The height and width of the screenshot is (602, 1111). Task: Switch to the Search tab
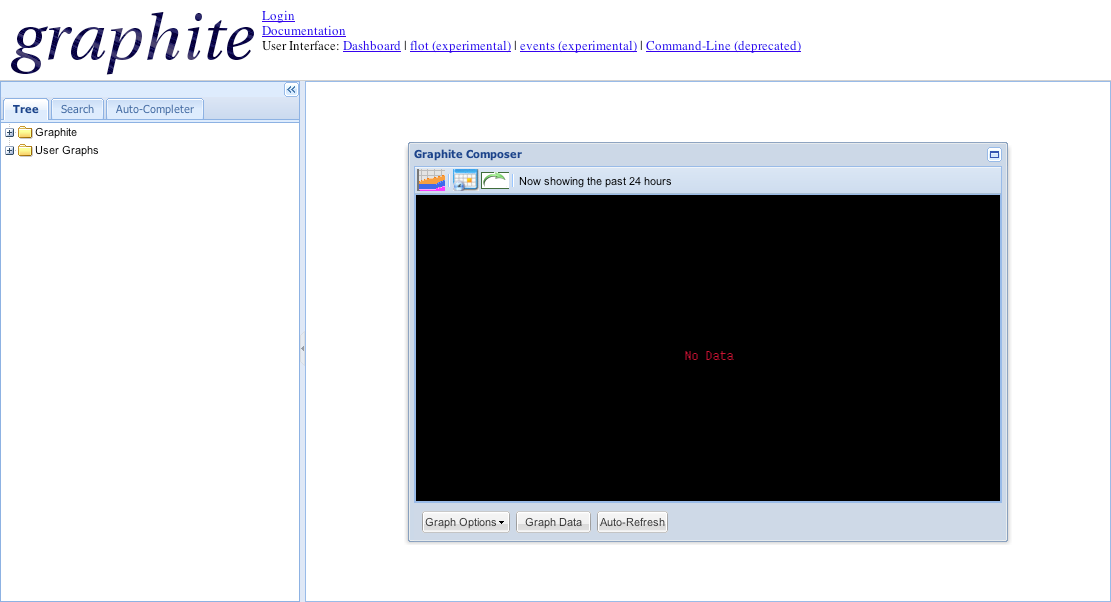coord(77,109)
